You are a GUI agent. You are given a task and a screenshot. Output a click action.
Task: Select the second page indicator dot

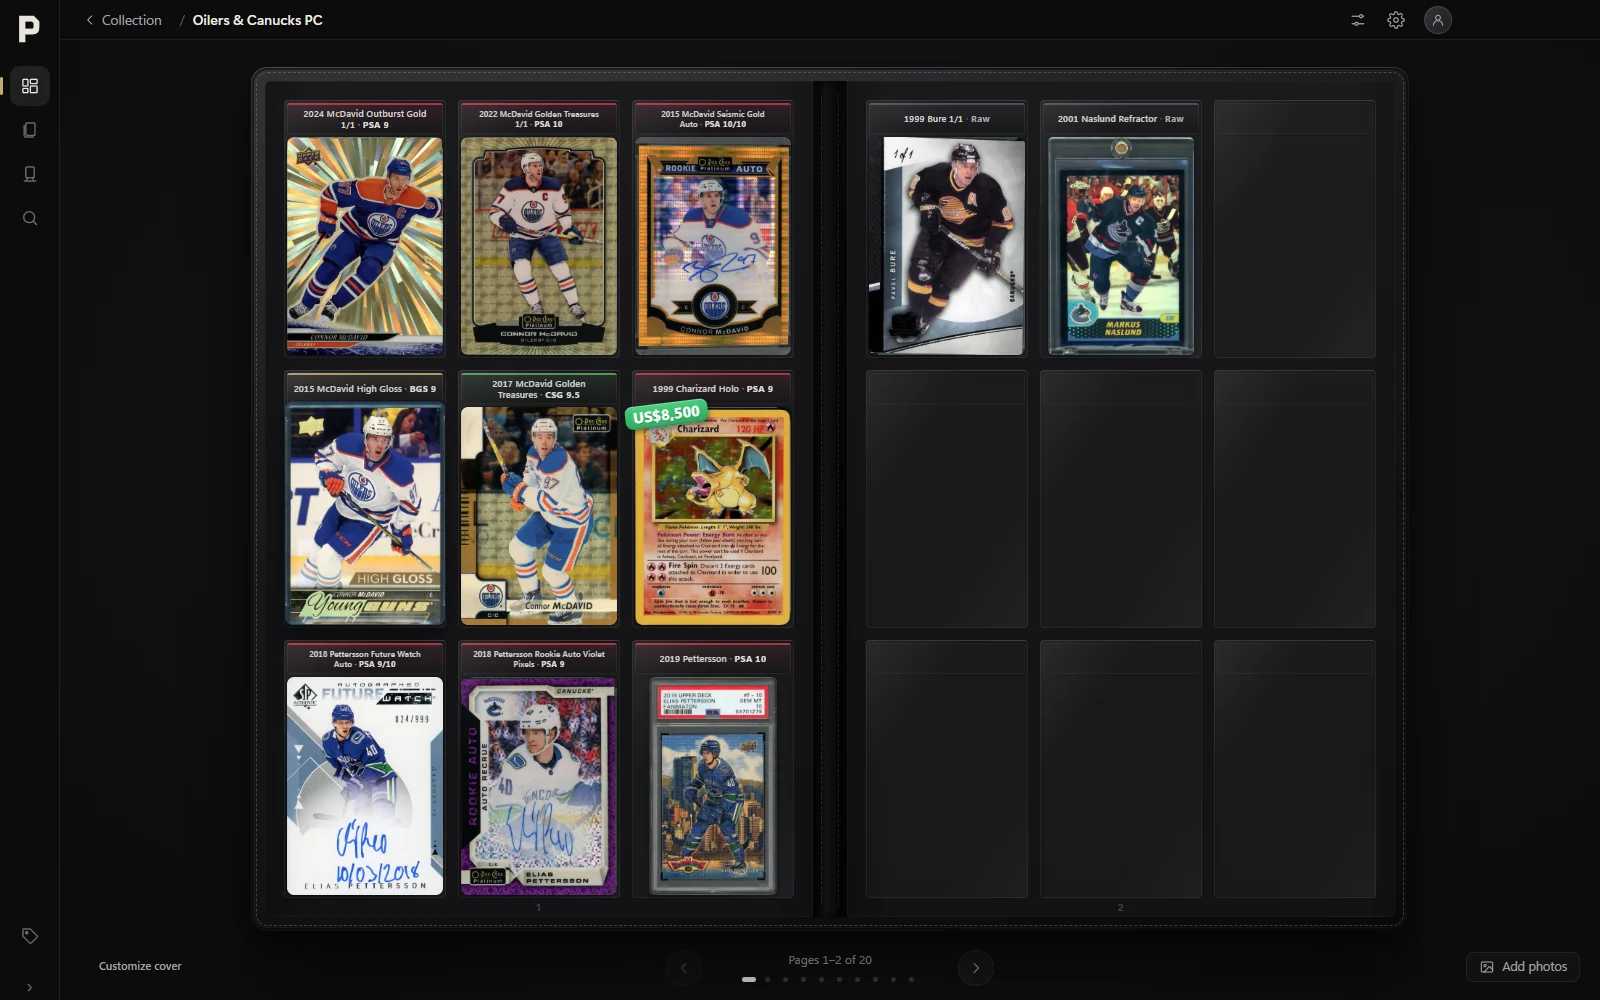pos(767,980)
